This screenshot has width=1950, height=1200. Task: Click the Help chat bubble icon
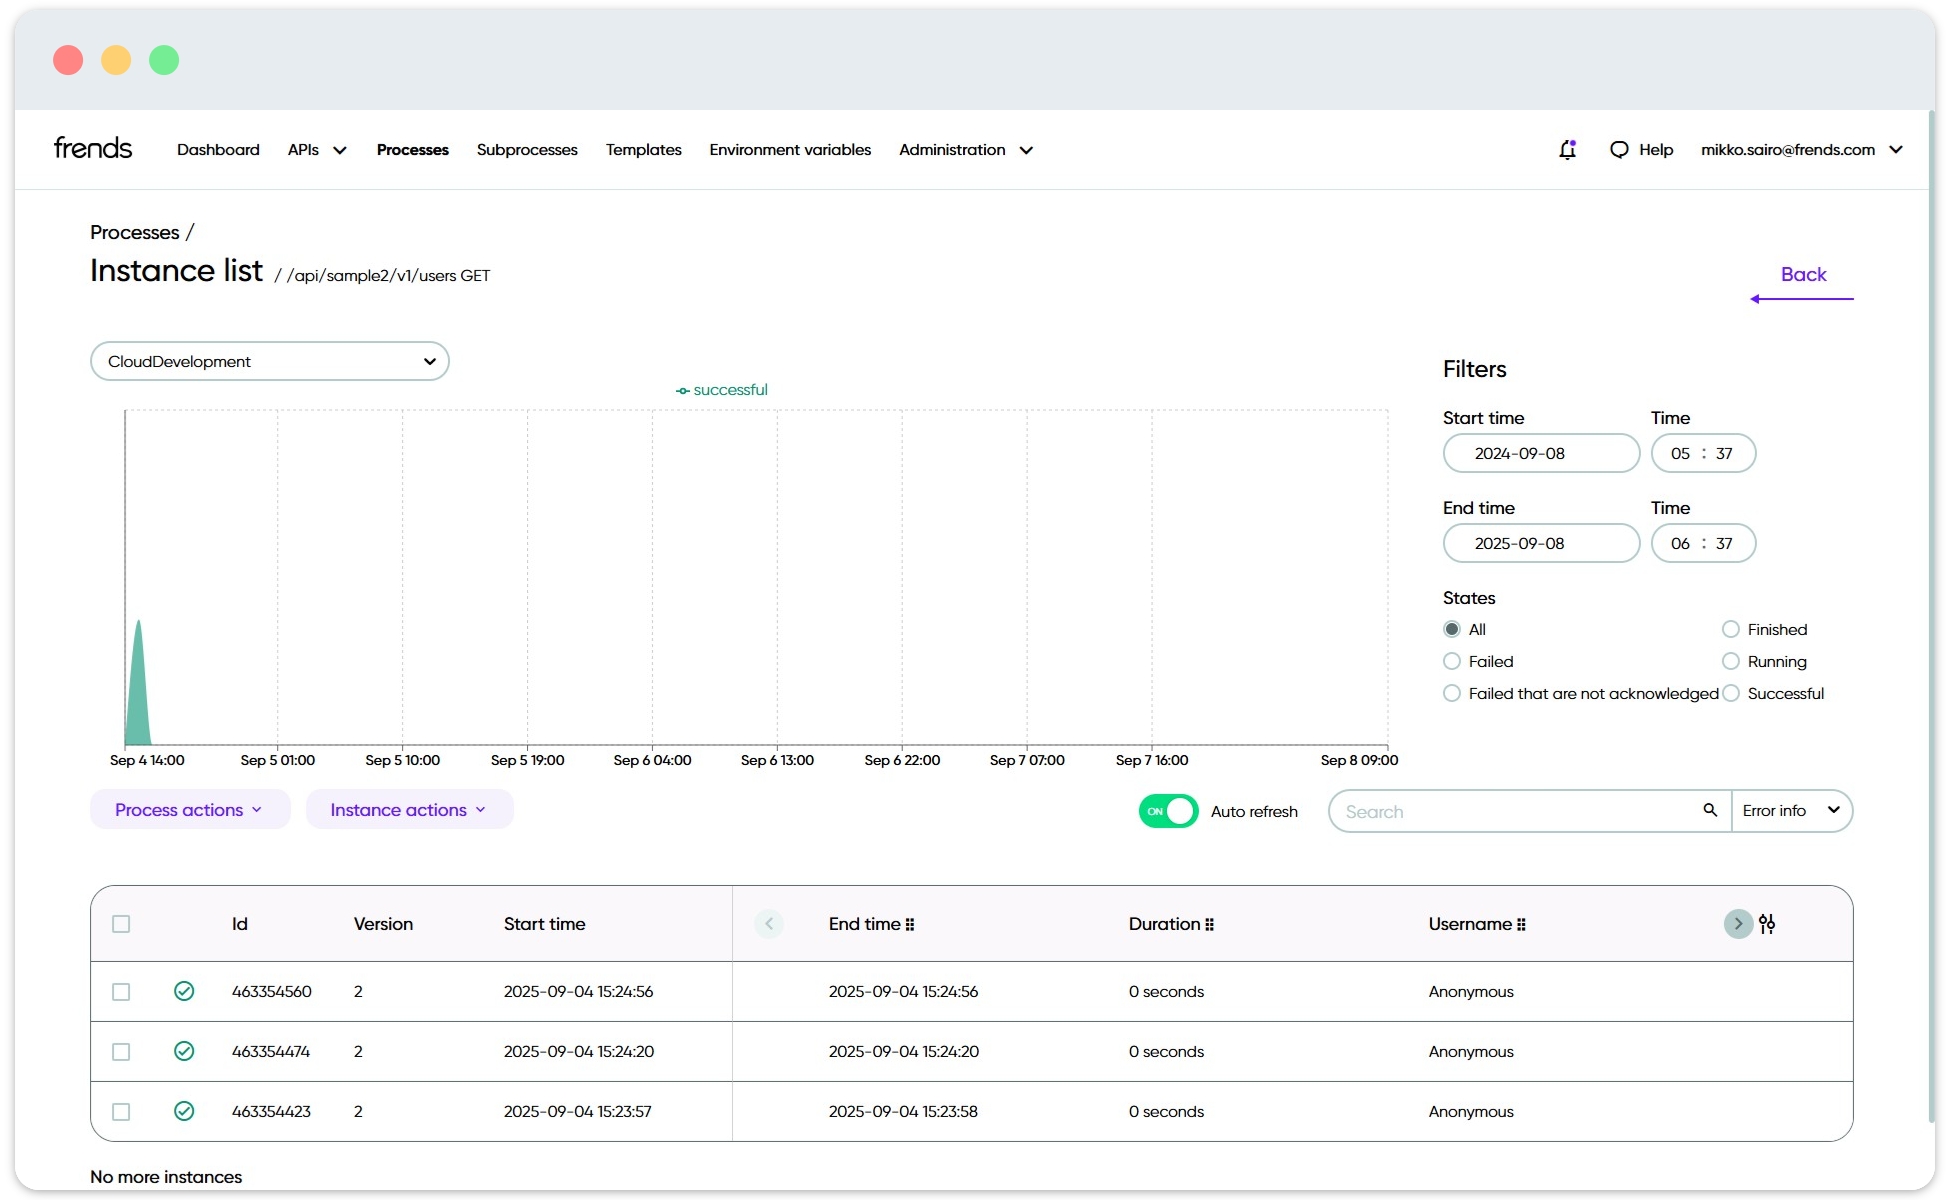point(1619,150)
